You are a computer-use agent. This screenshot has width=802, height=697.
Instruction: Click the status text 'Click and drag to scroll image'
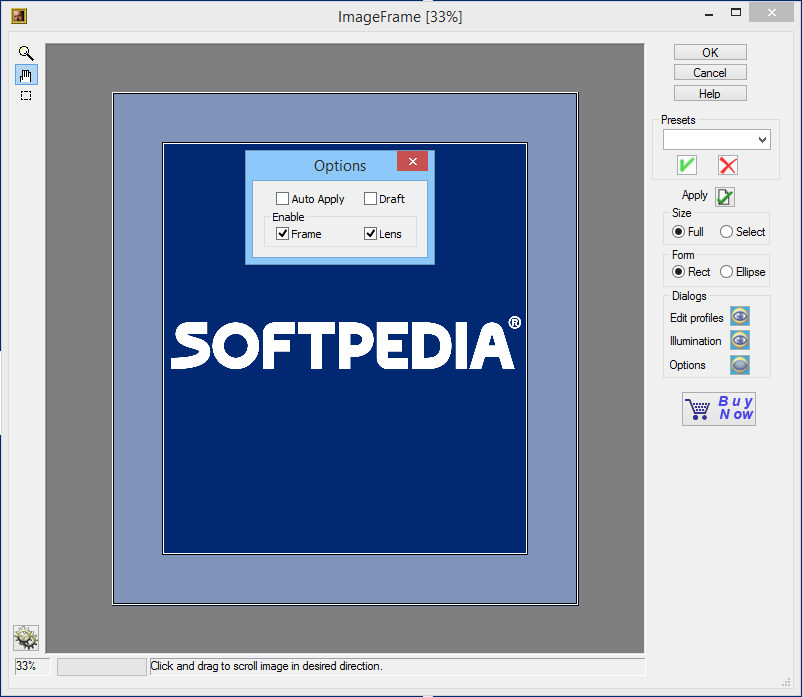coord(266,666)
